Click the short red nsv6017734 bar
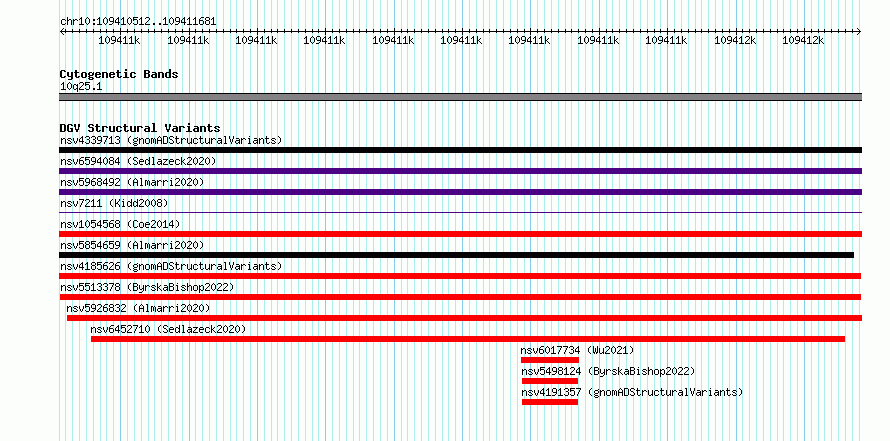The image size is (890, 441). [549, 360]
